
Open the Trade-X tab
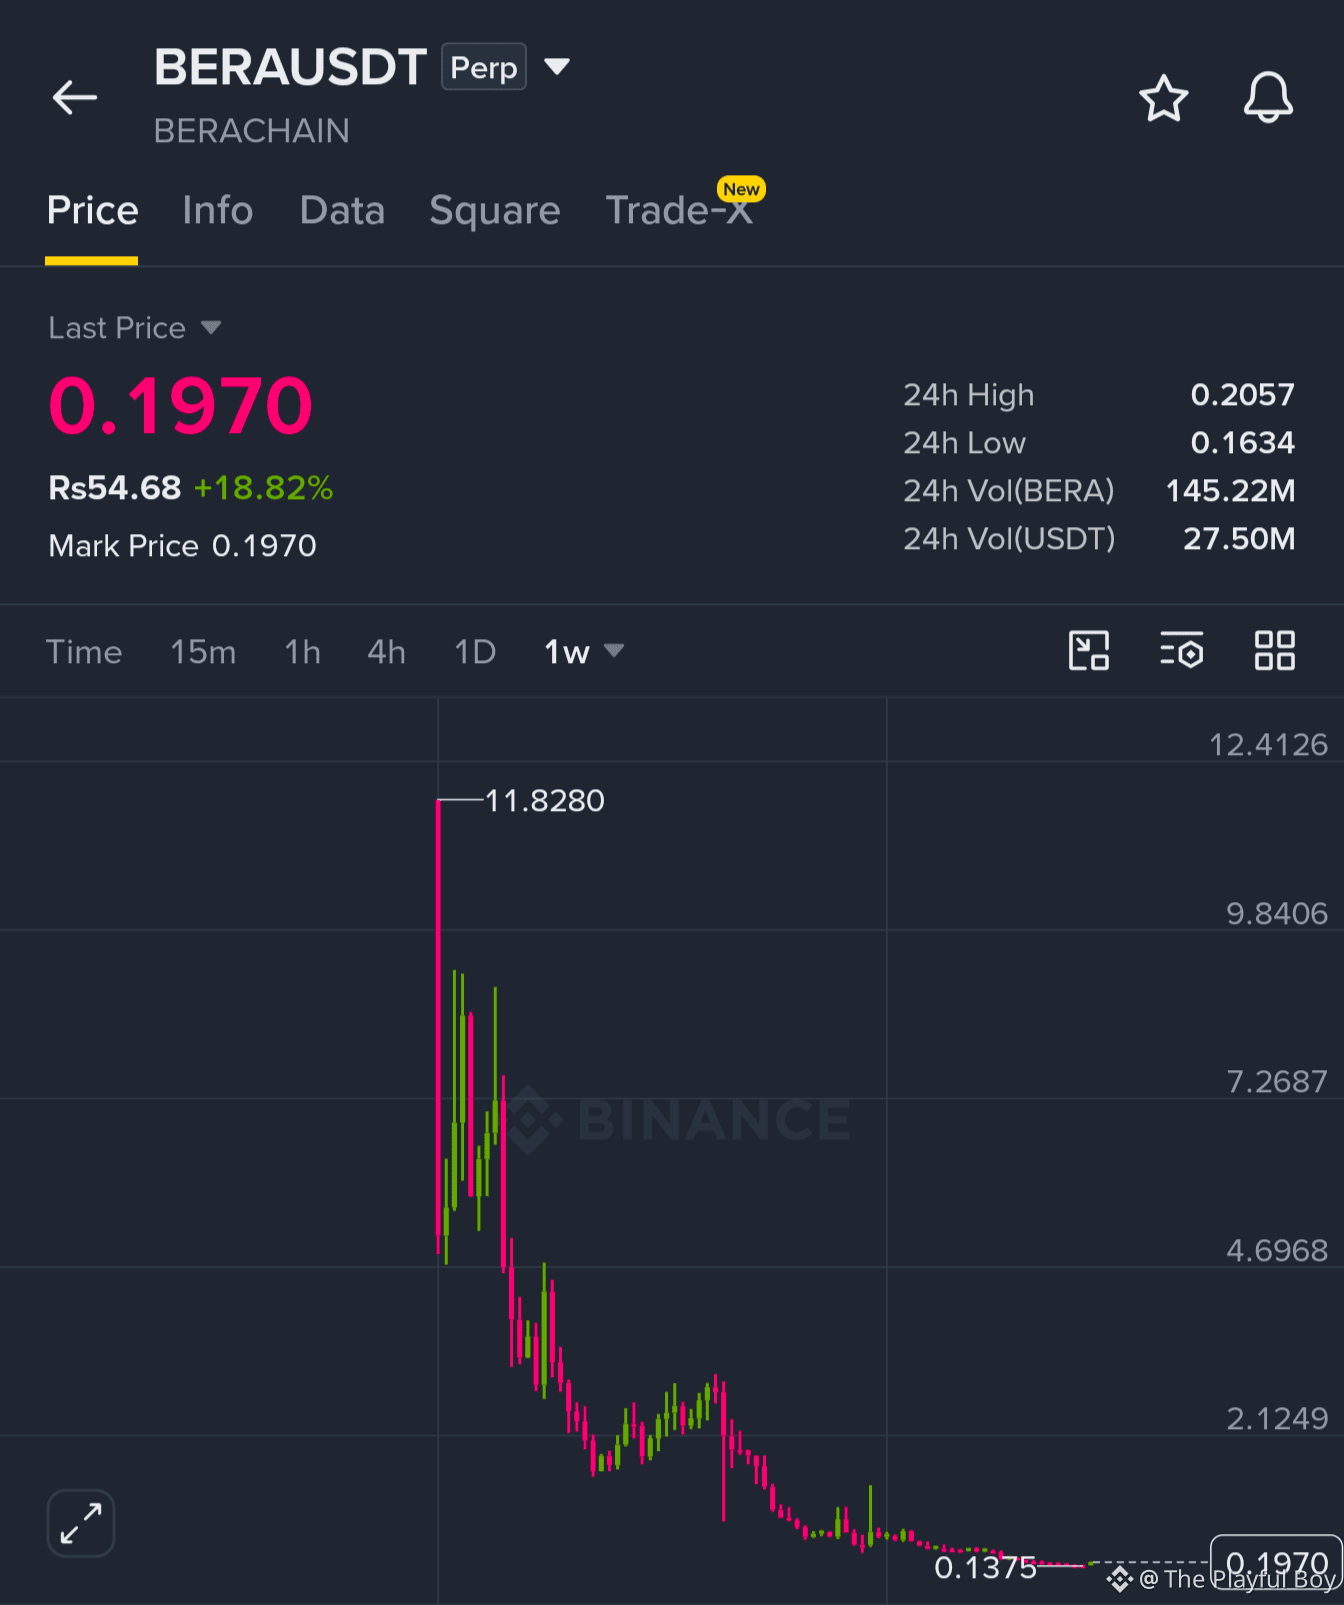pos(680,211)
